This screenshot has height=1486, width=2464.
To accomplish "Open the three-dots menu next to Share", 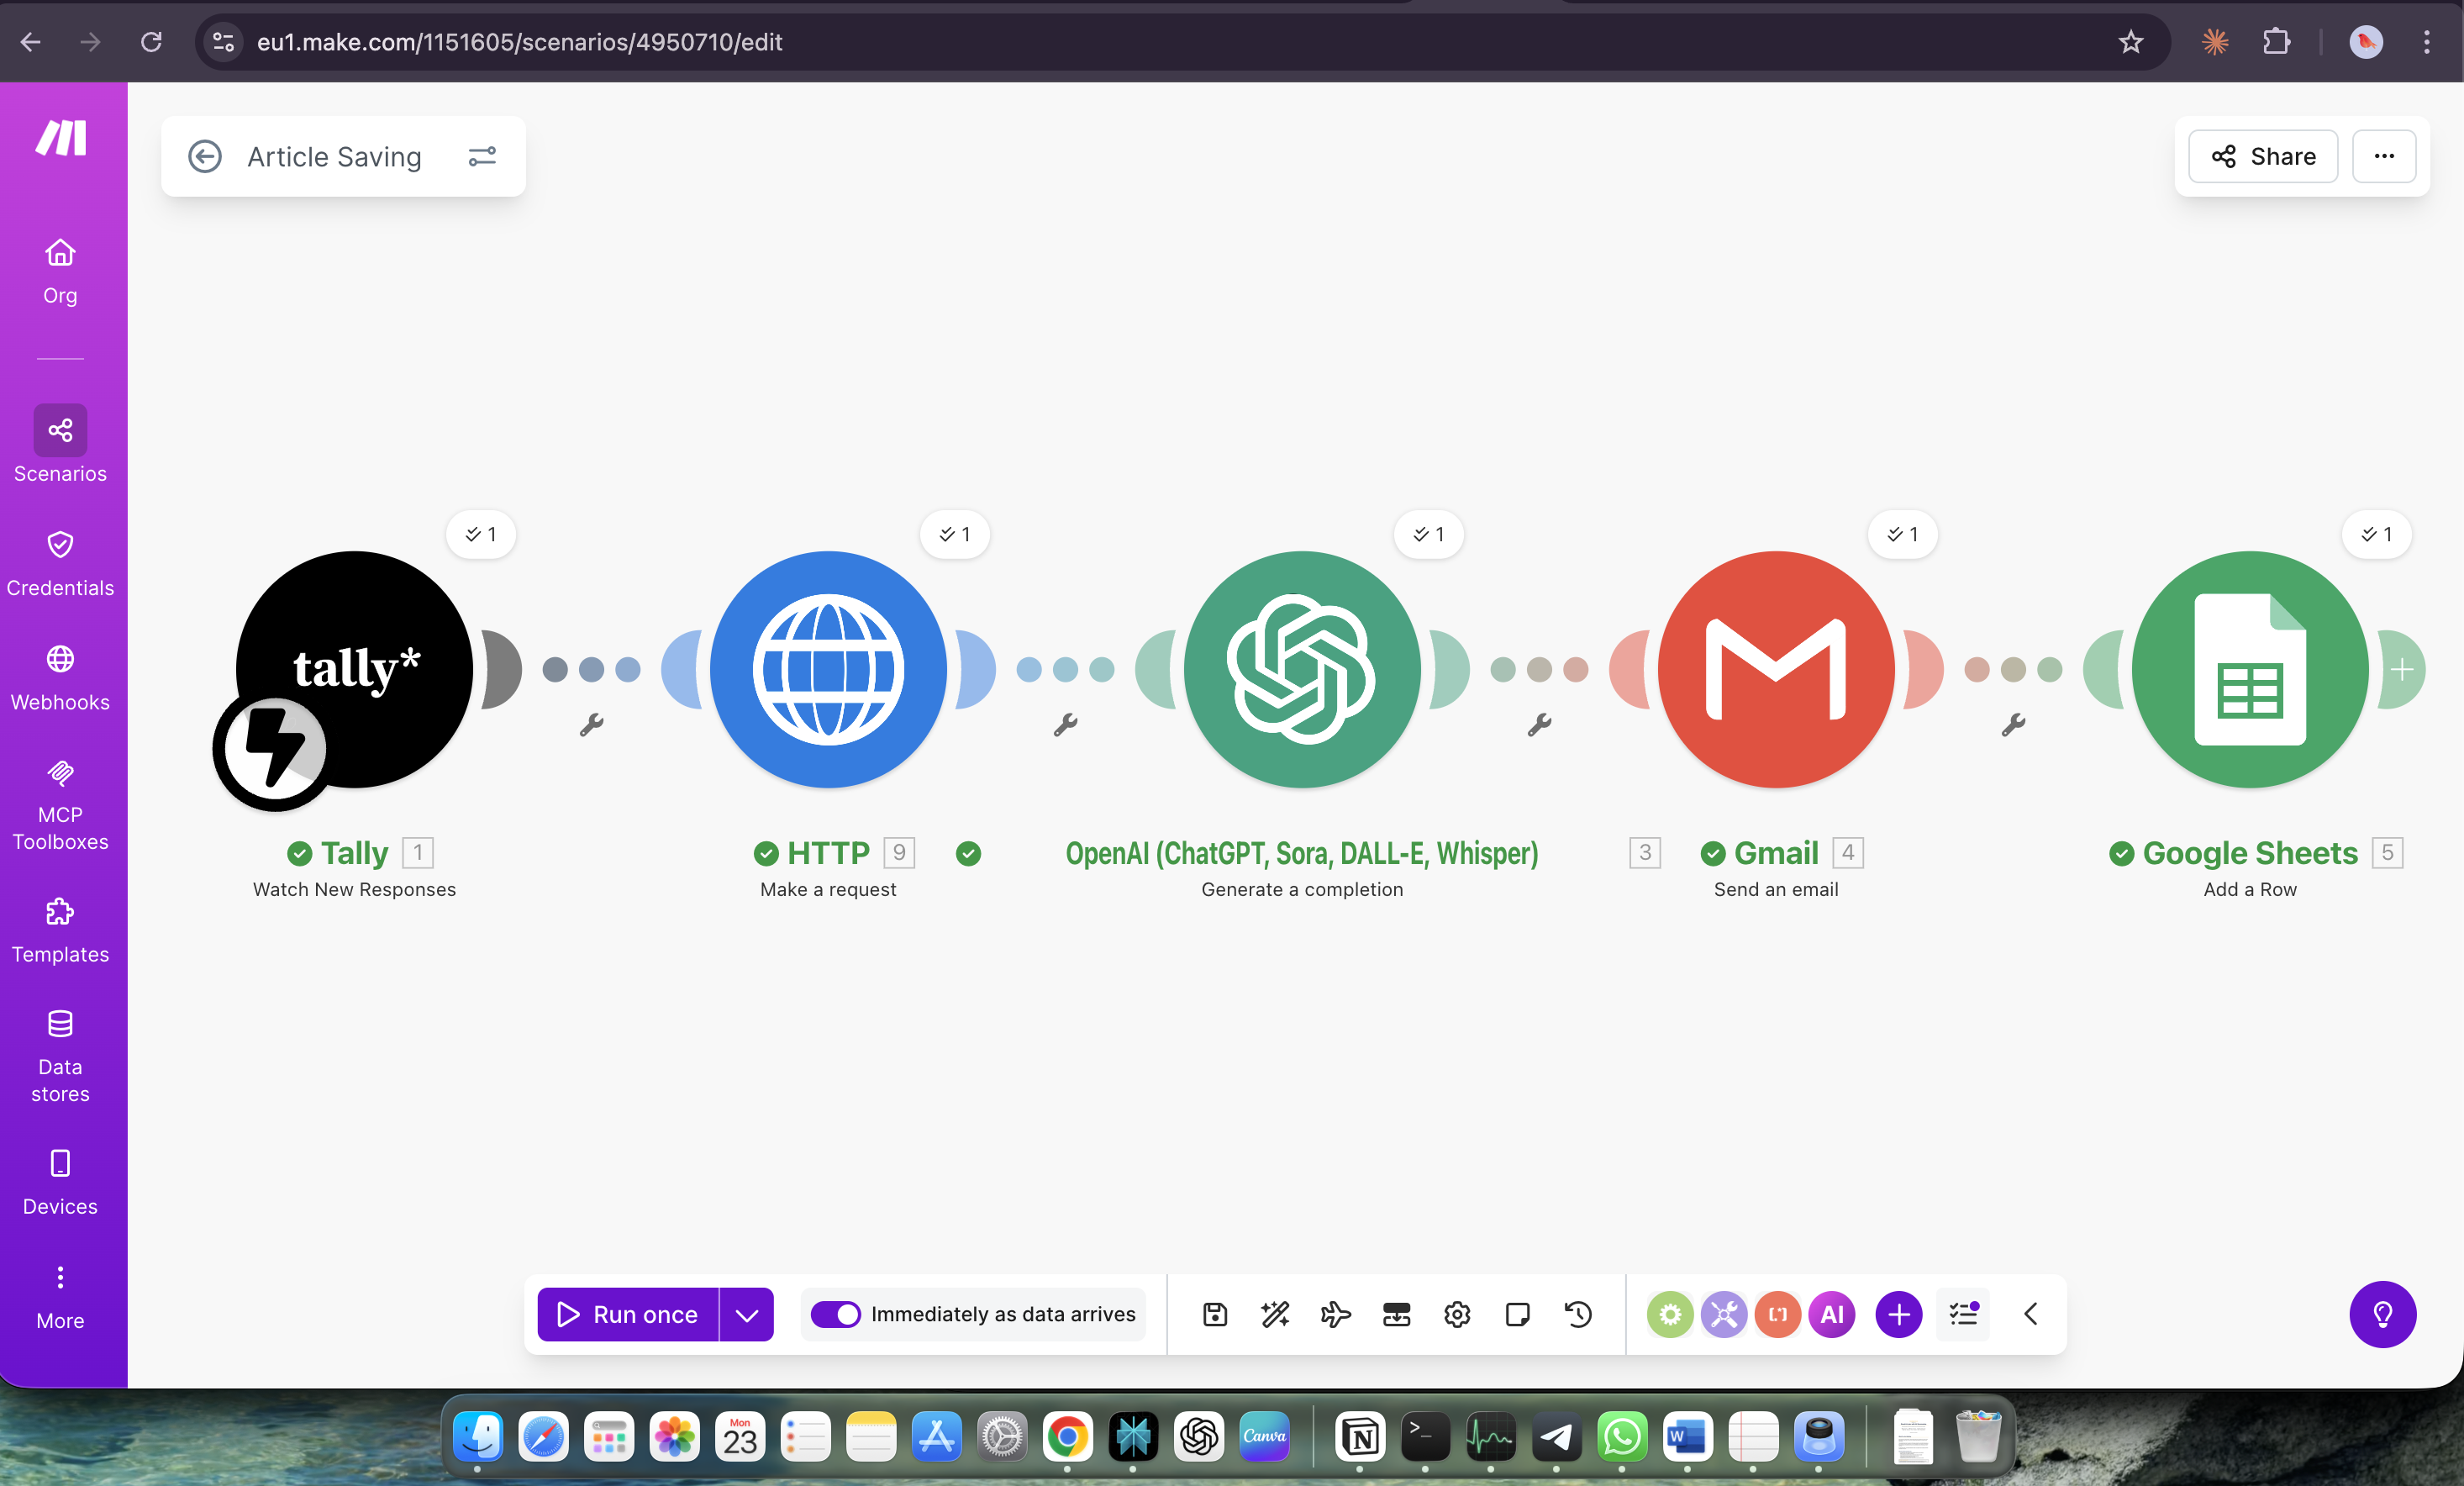I will [x=2383, y=156].
